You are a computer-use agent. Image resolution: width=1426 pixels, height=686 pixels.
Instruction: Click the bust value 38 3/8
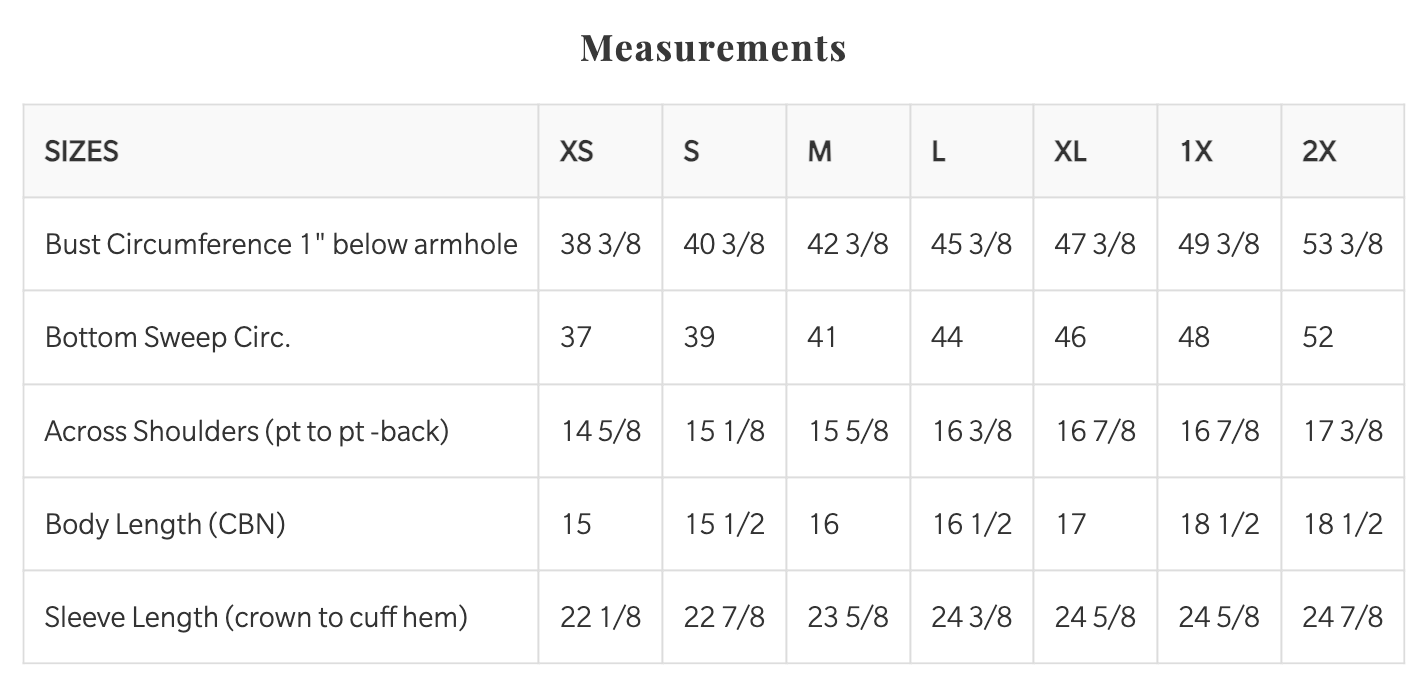pyautogui.click(x=600, y=244)
